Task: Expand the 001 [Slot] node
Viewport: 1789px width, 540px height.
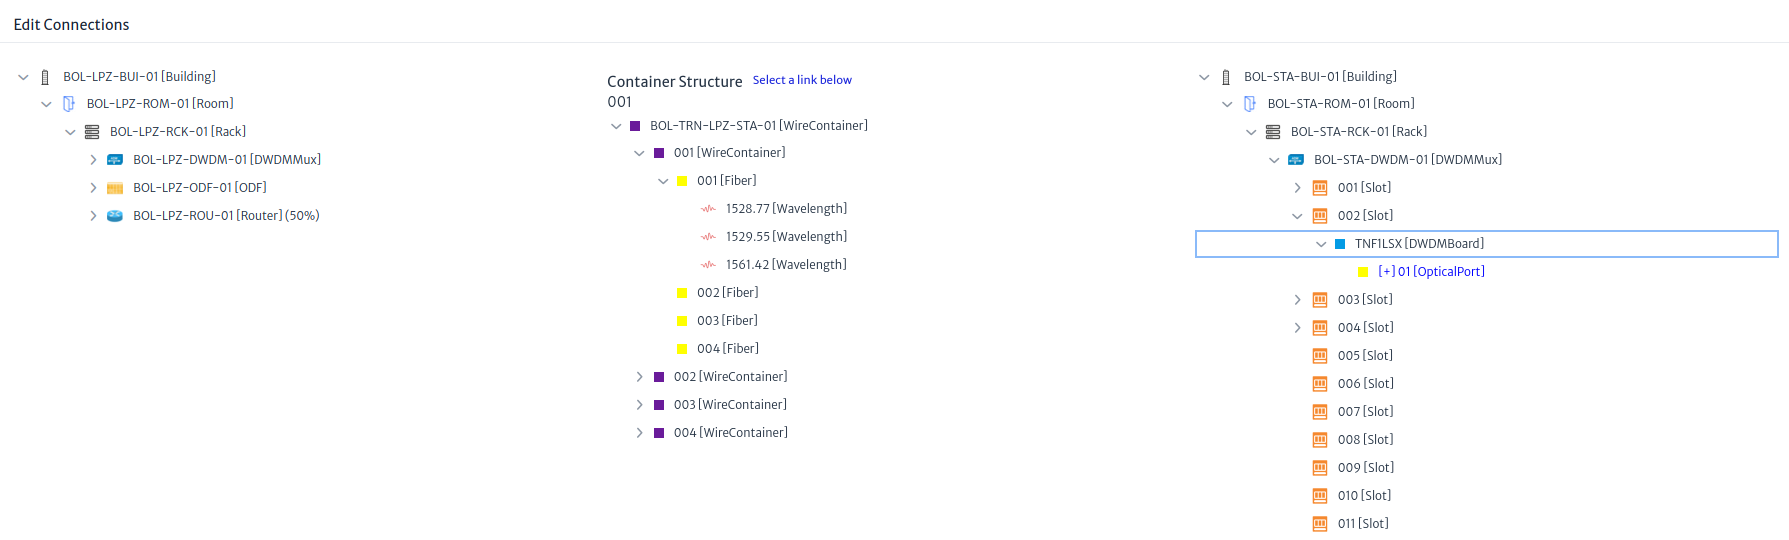Action: point(1297,188)
